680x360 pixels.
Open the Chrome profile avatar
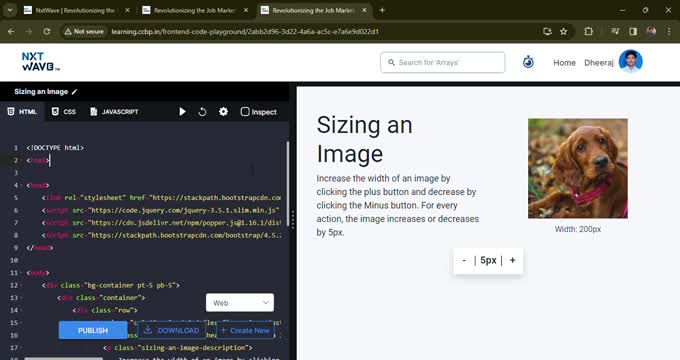click(651, 32)
